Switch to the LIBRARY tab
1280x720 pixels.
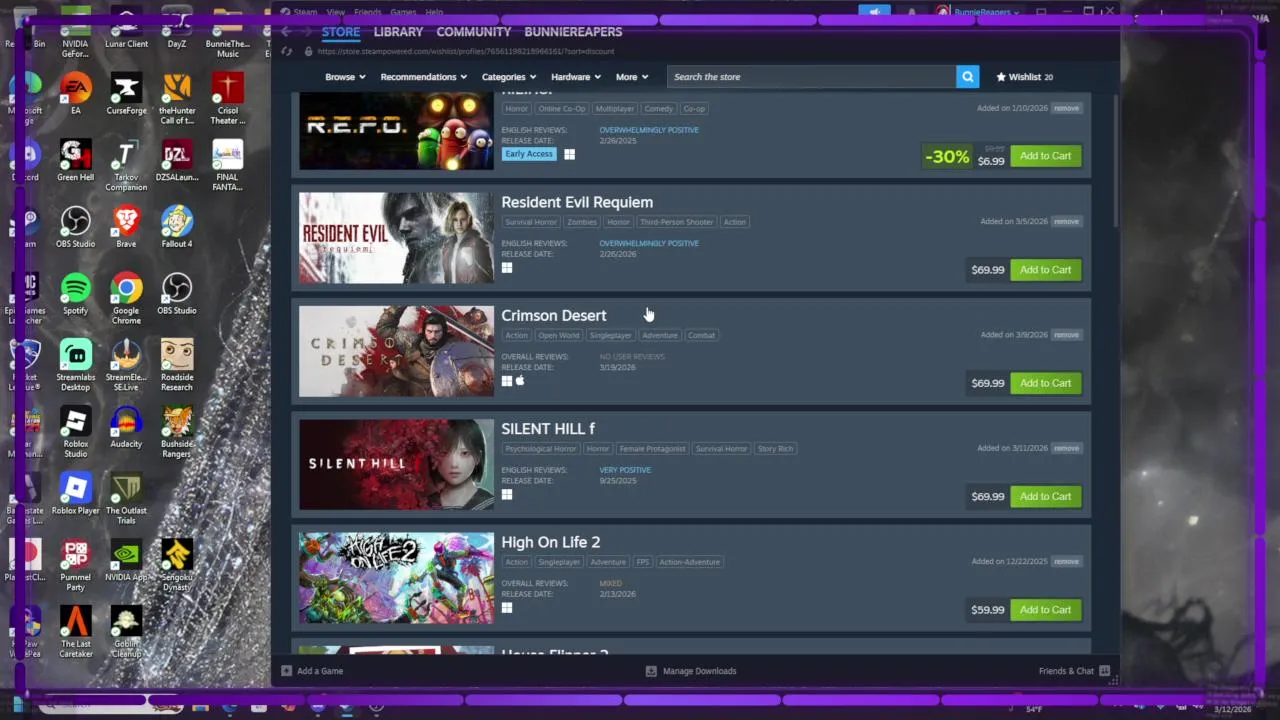(398, 32)
